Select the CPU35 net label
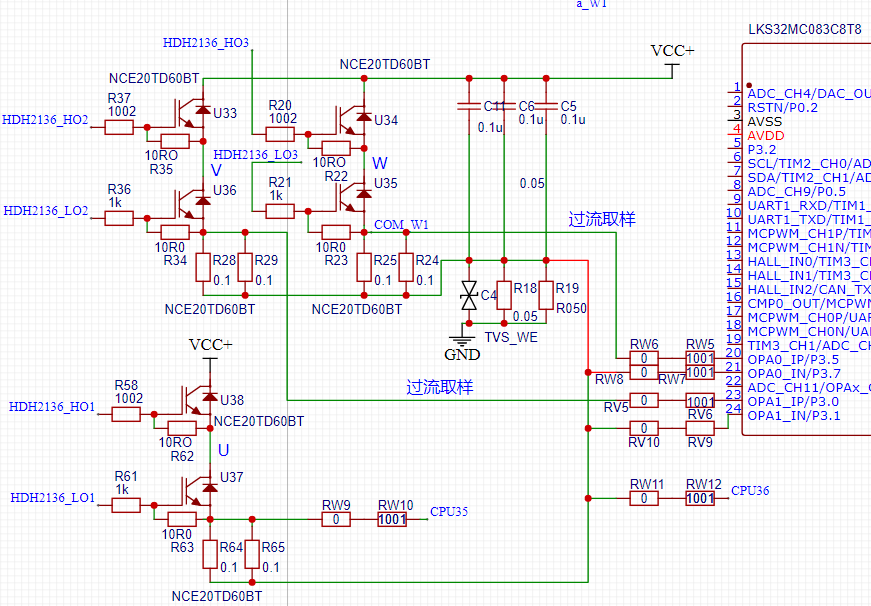Viewport: 871px width, 606px height. click(x=449, y=512)
